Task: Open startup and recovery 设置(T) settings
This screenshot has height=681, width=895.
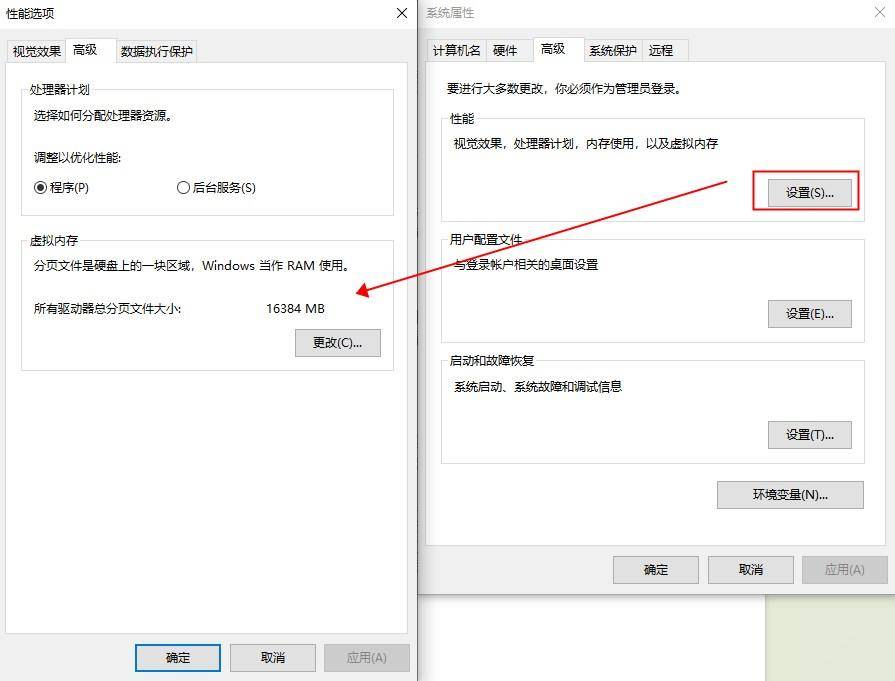Action: pyautogui.click(x=810, y=434)
